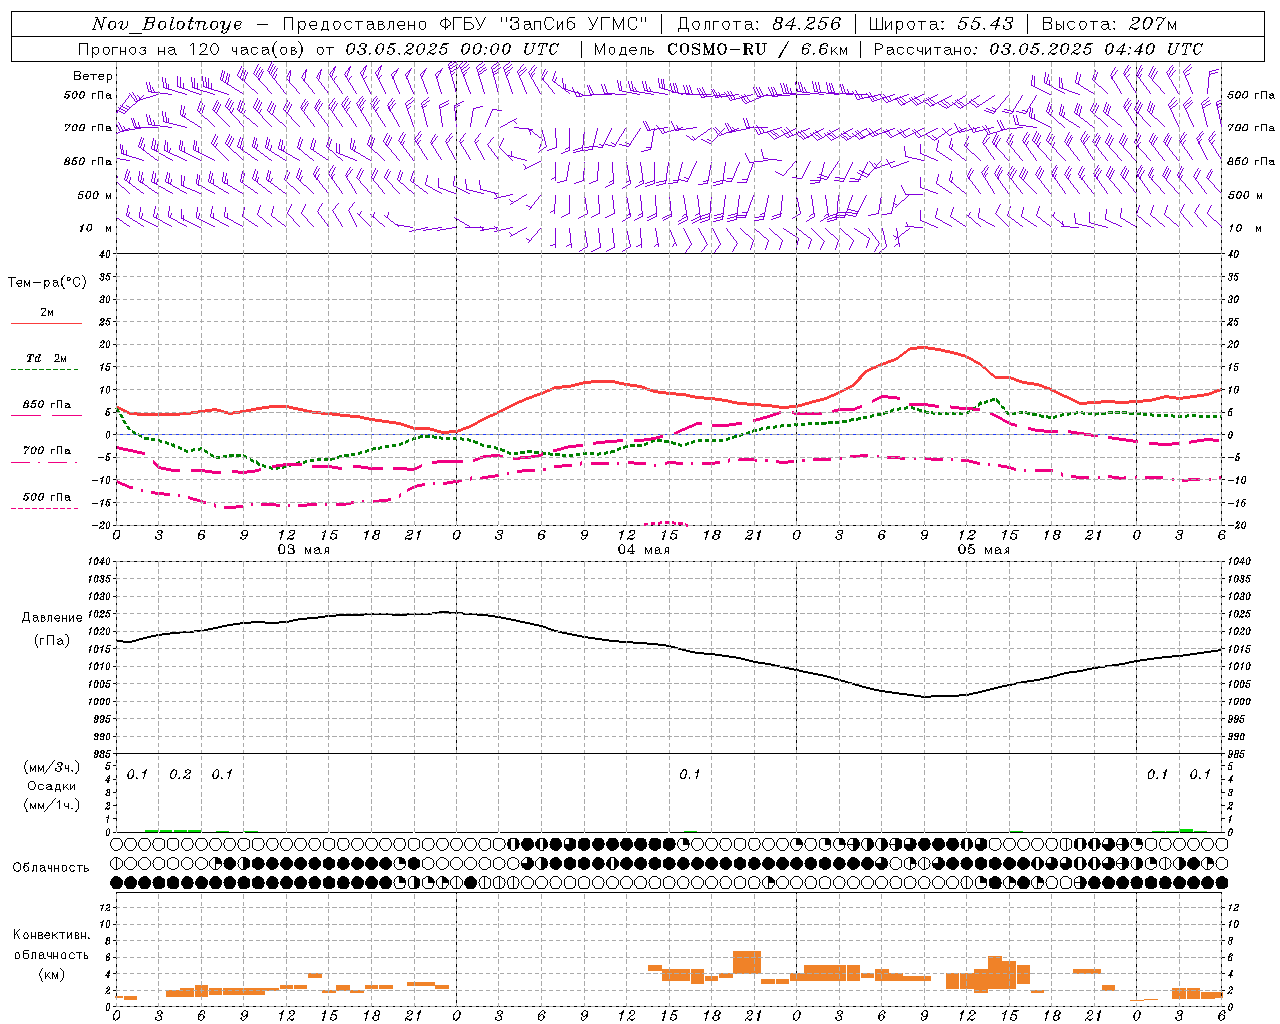The width and height of the screenshot is (1280, 1024).
Task: Click the "Рассчитано: 03.05.2025 04:40 UTC" timestamp
Action: click(x=1038, y=49)
